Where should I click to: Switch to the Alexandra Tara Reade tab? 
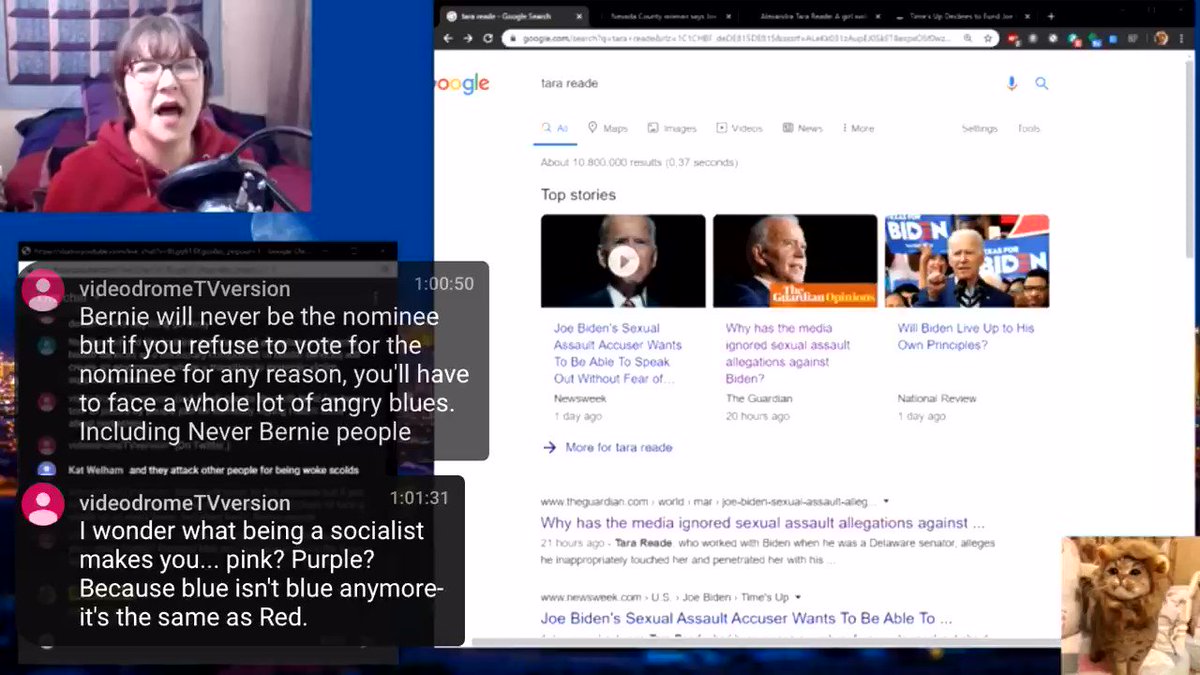point(817,16)
